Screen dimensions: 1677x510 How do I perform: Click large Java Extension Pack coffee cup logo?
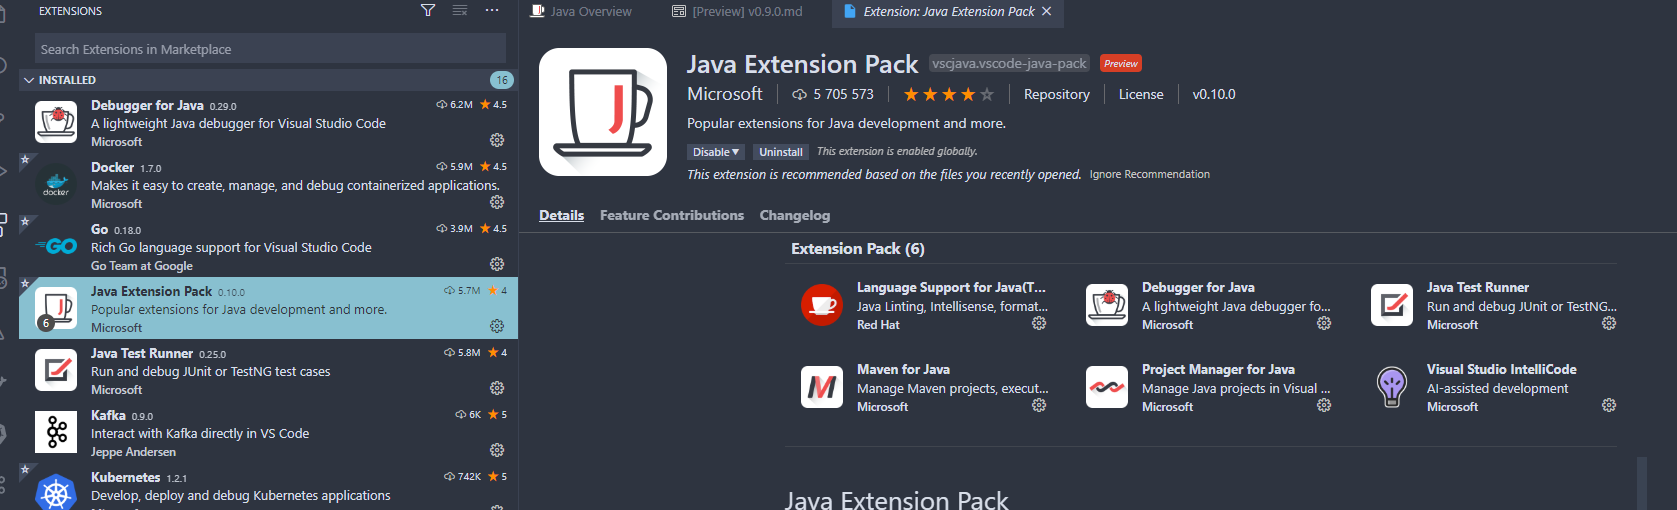point(603,112)
